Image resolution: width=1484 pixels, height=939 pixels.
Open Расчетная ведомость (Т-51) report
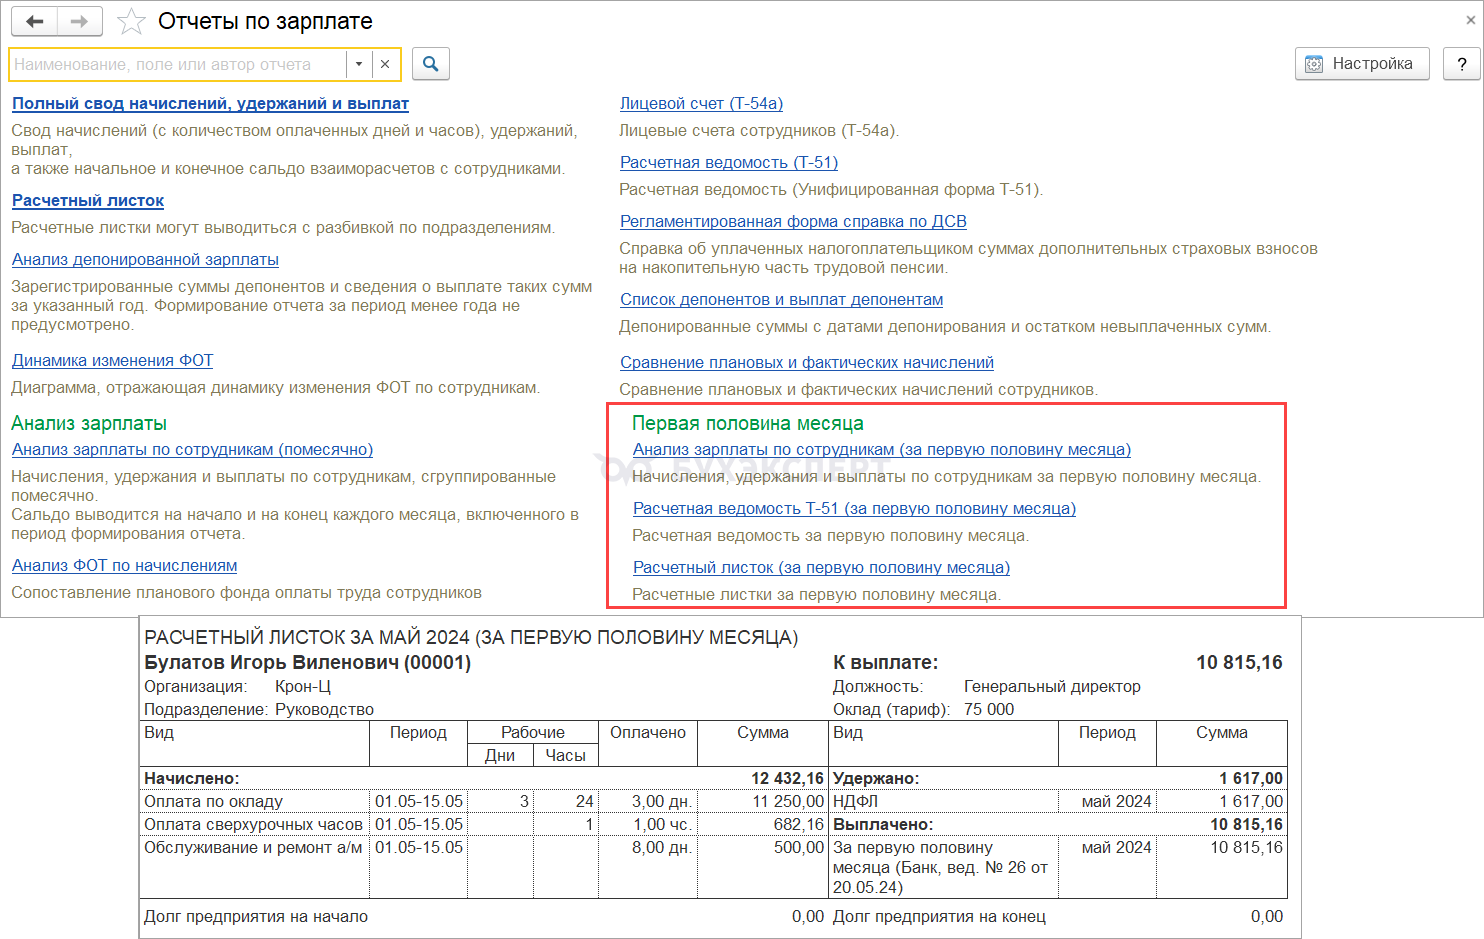pos(728,162)
